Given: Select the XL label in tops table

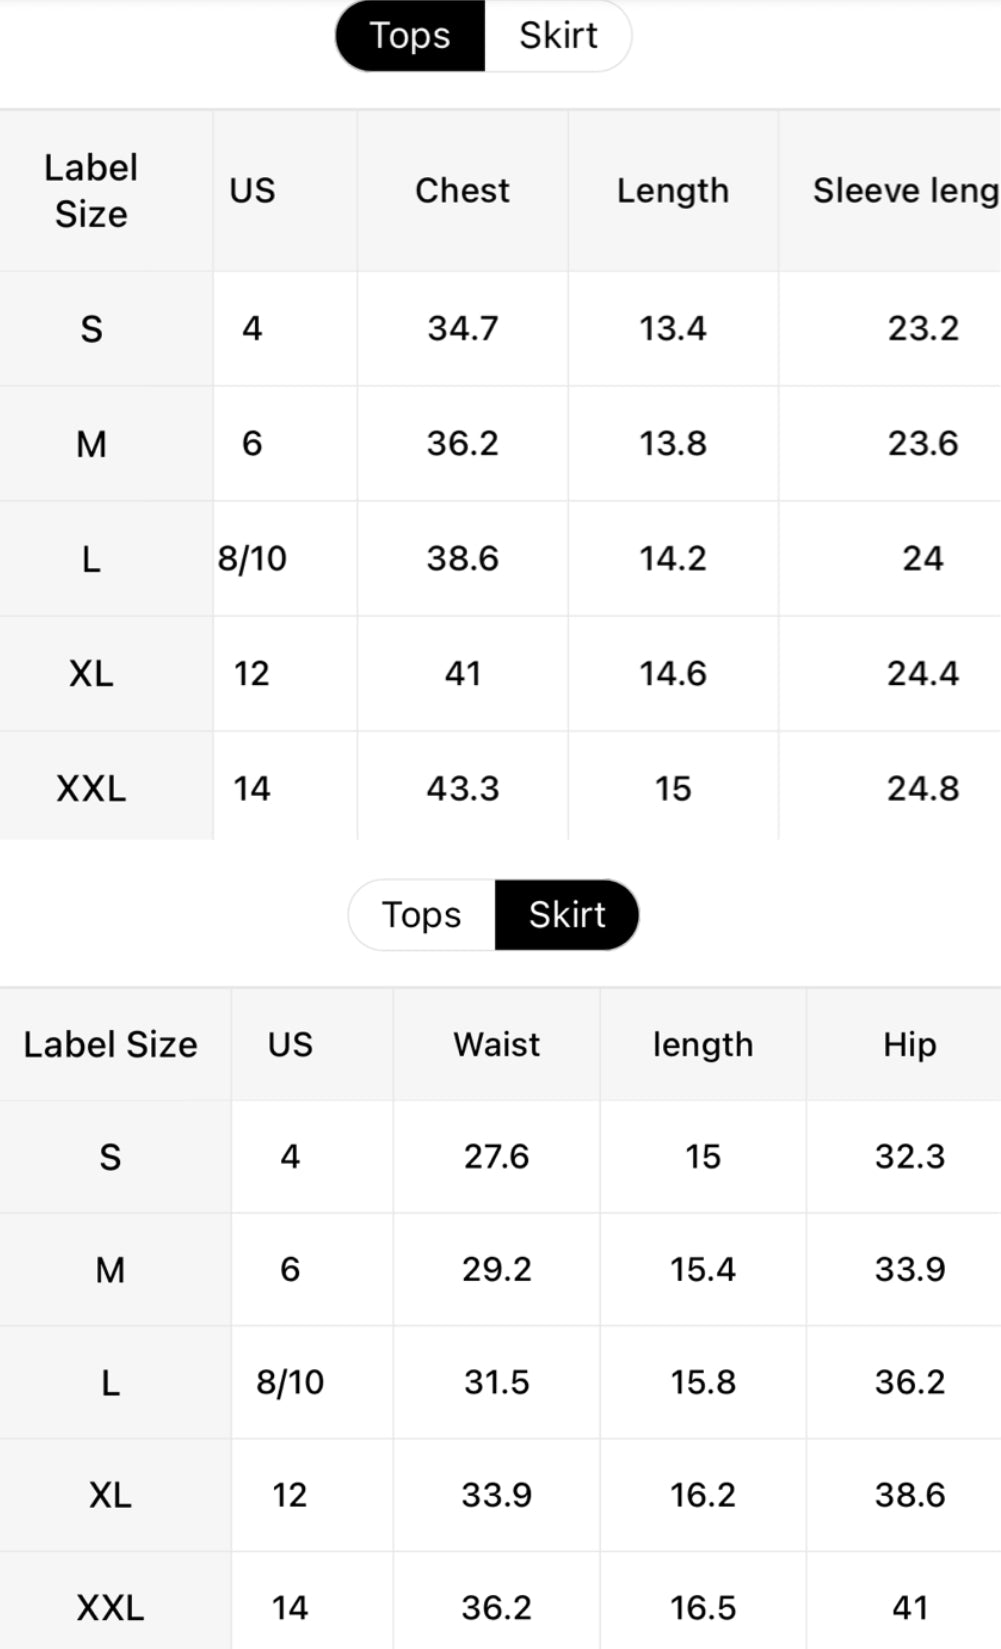Looking at the screenshot, I should 91,673.
